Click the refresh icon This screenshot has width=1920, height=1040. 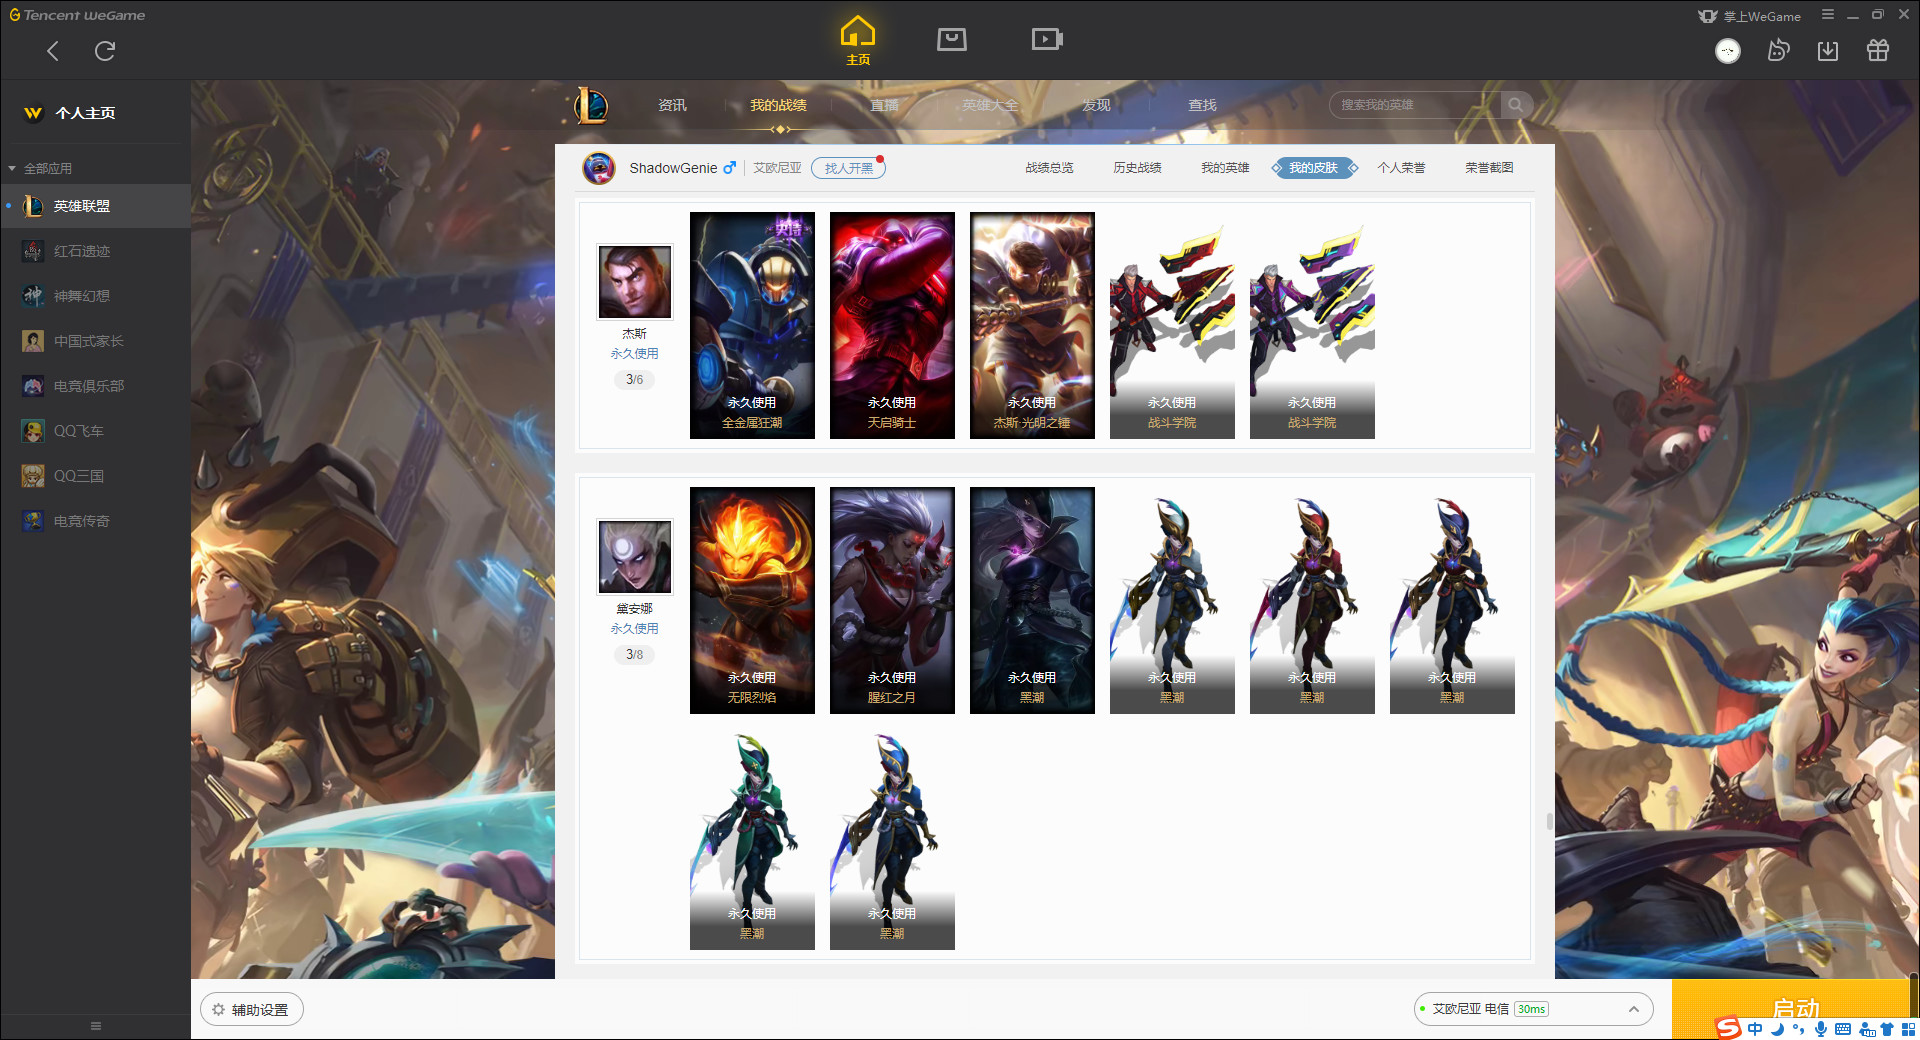pyautogui.click(x=105, y=51)
